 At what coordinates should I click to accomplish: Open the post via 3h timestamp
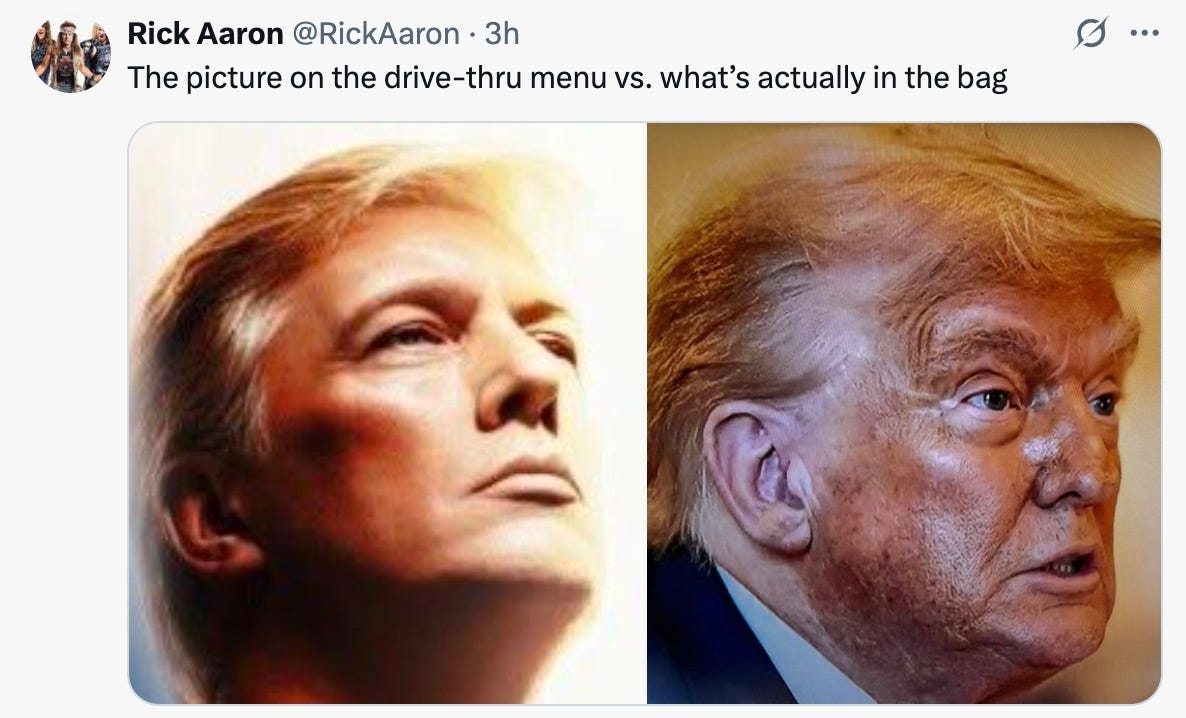(501, 33)
